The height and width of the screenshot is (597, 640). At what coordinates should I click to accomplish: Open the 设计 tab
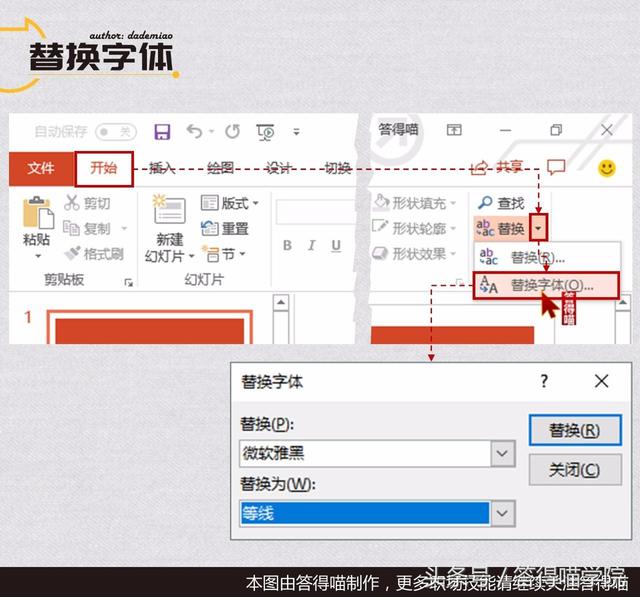click(x=279, y=169)
